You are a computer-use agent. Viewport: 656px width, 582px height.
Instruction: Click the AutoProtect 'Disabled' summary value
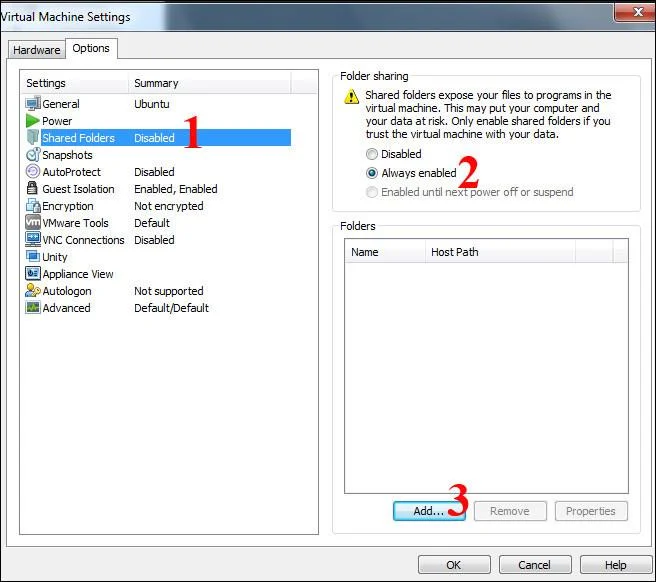point(154,172)
